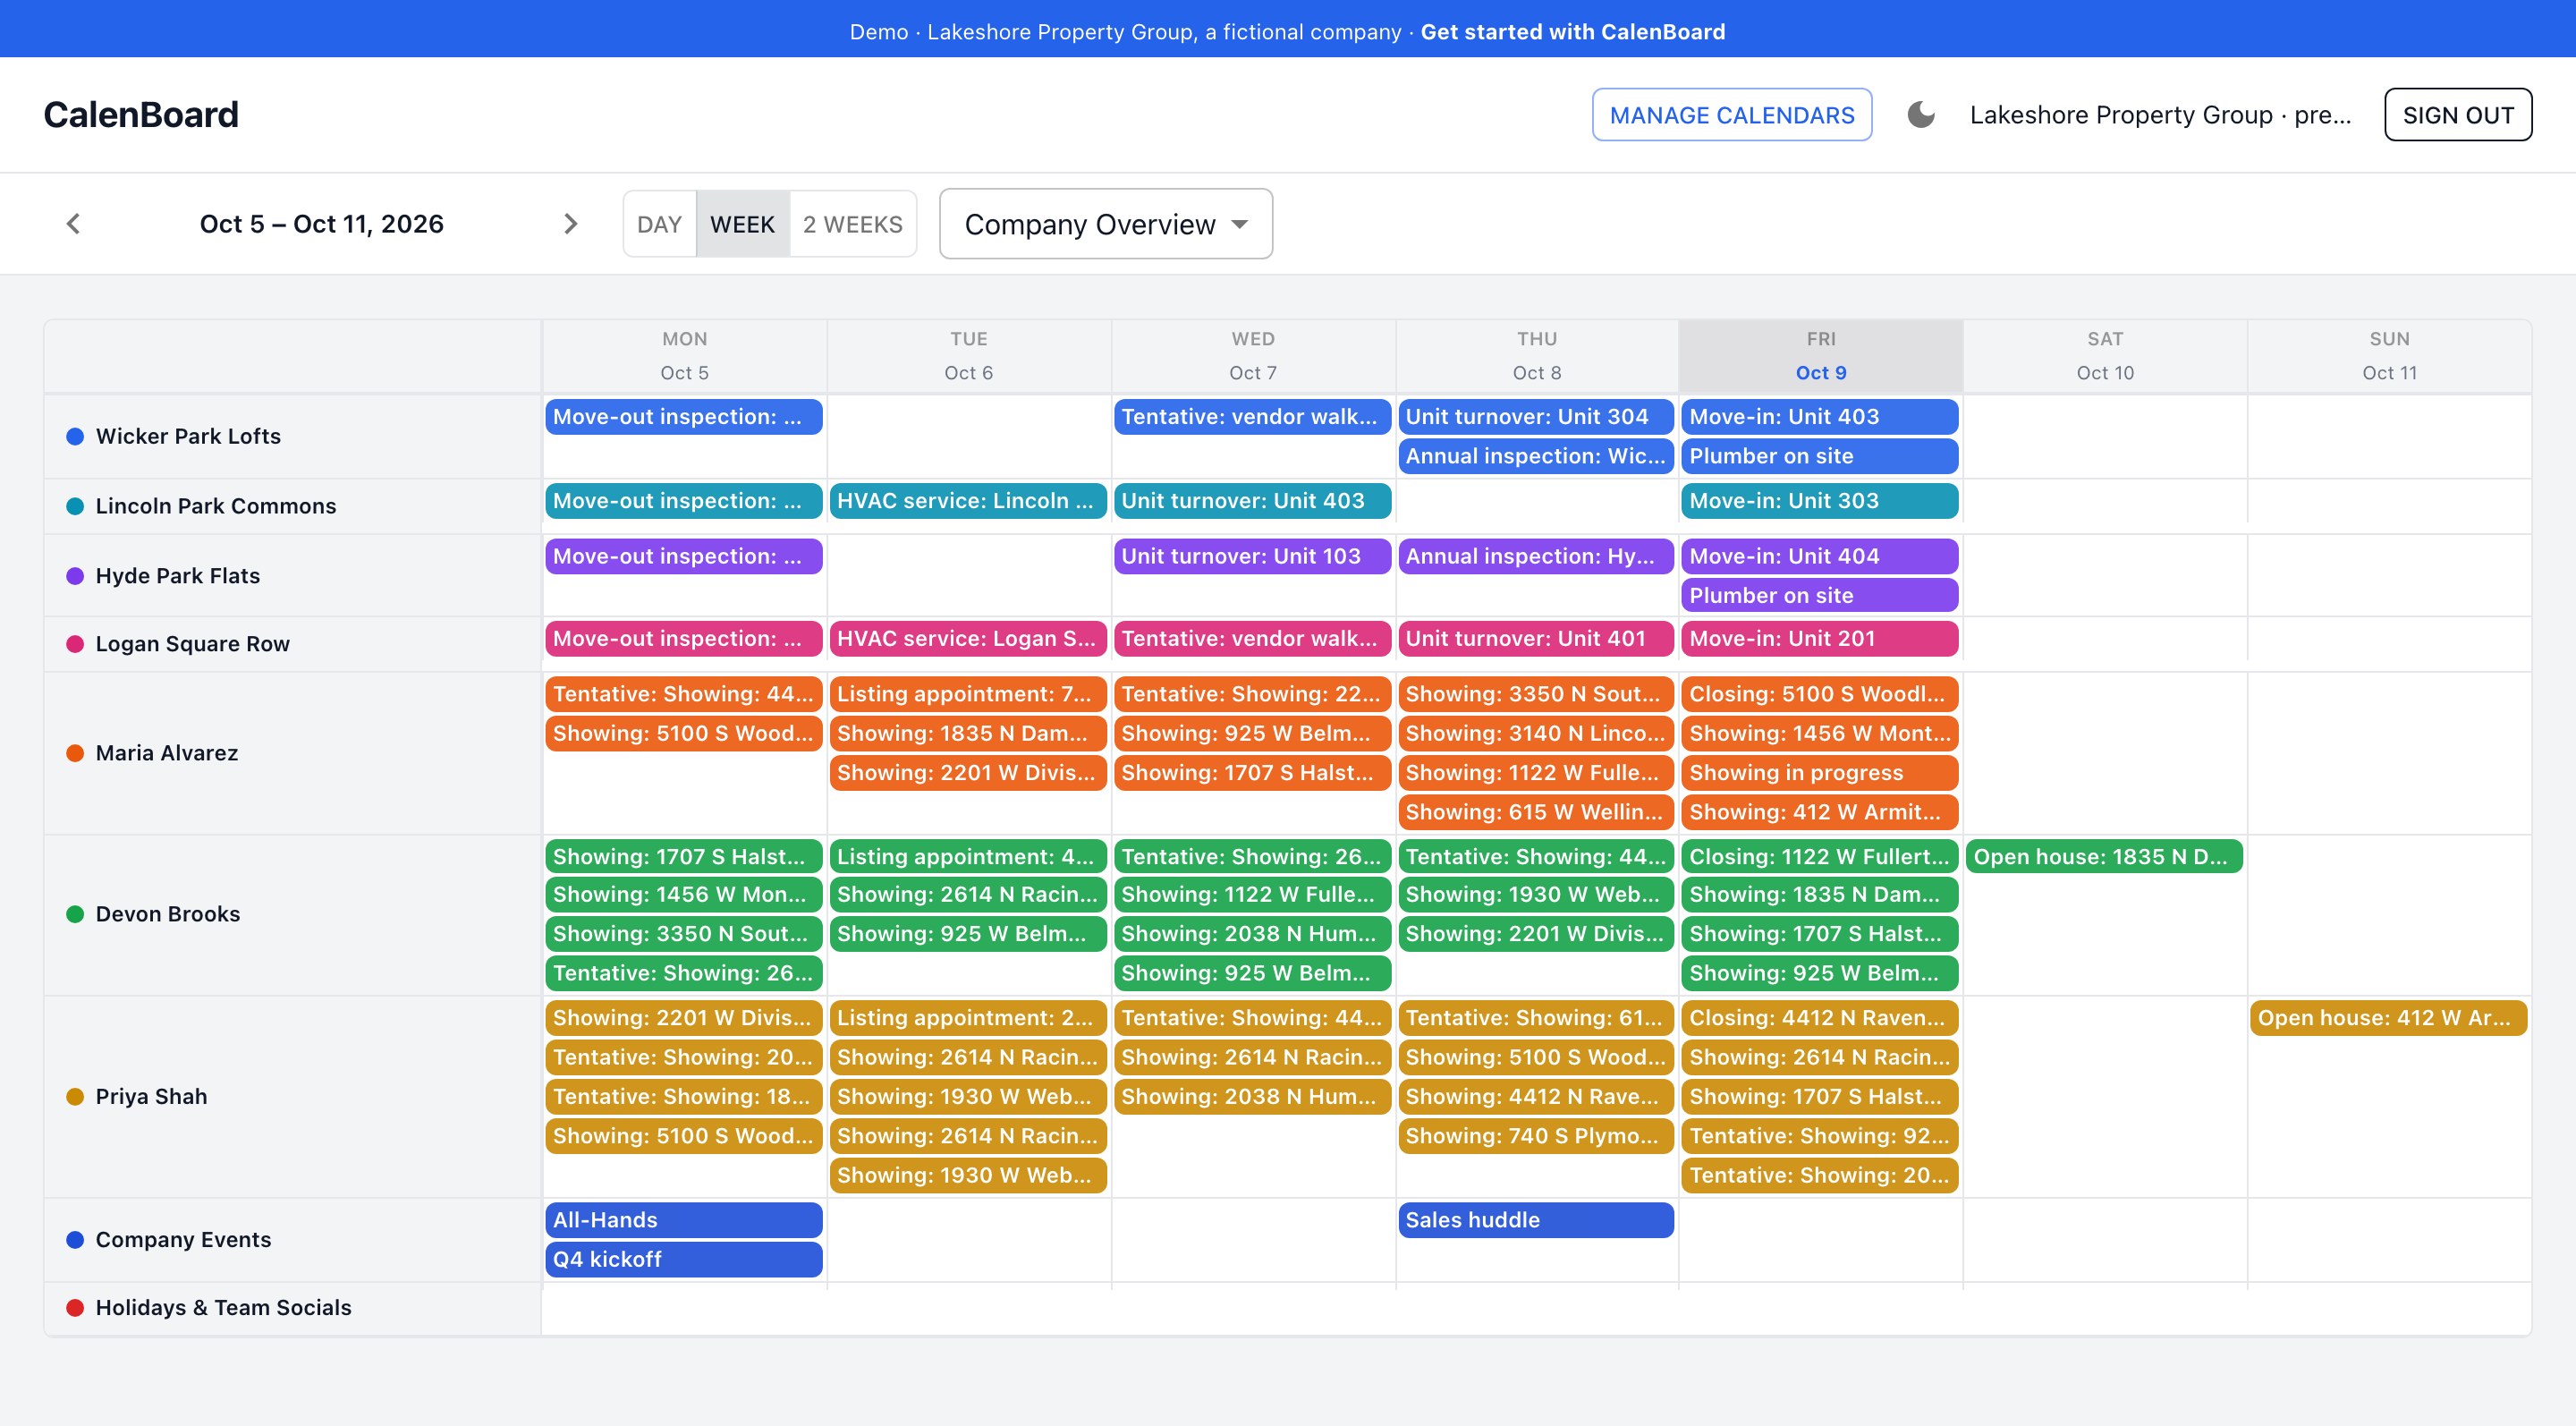Toggle dark mode moon icon
This screenshot has height=1426, width=2576.
(1921, 115)
